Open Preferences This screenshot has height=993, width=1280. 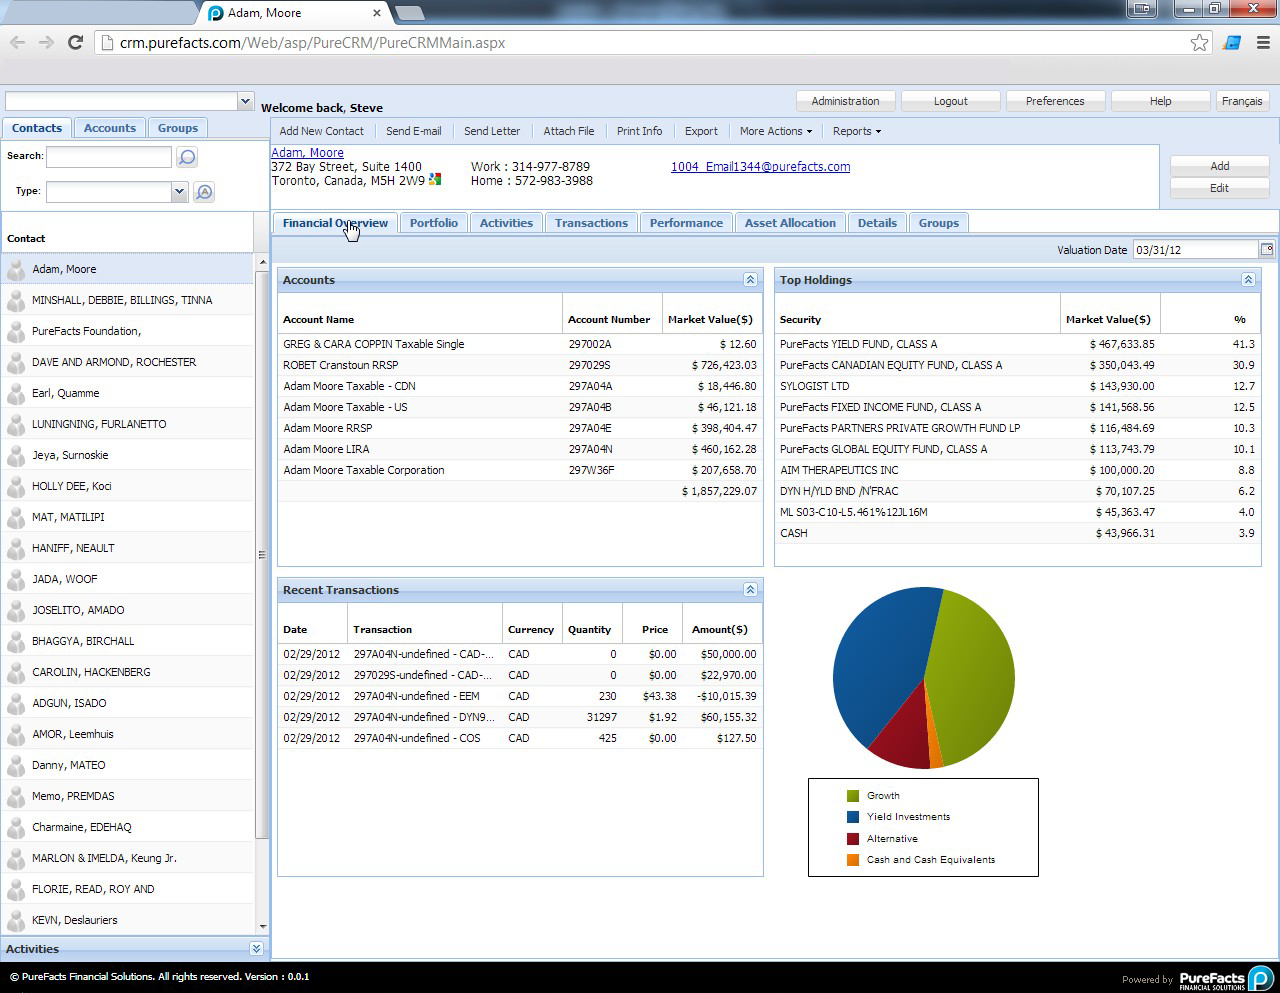[x=1055, y=101]
